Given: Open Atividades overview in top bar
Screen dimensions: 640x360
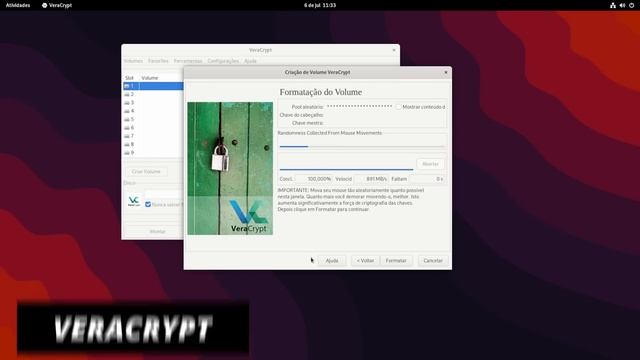Looking at the screenshot, I should click(x=18, y=5).
